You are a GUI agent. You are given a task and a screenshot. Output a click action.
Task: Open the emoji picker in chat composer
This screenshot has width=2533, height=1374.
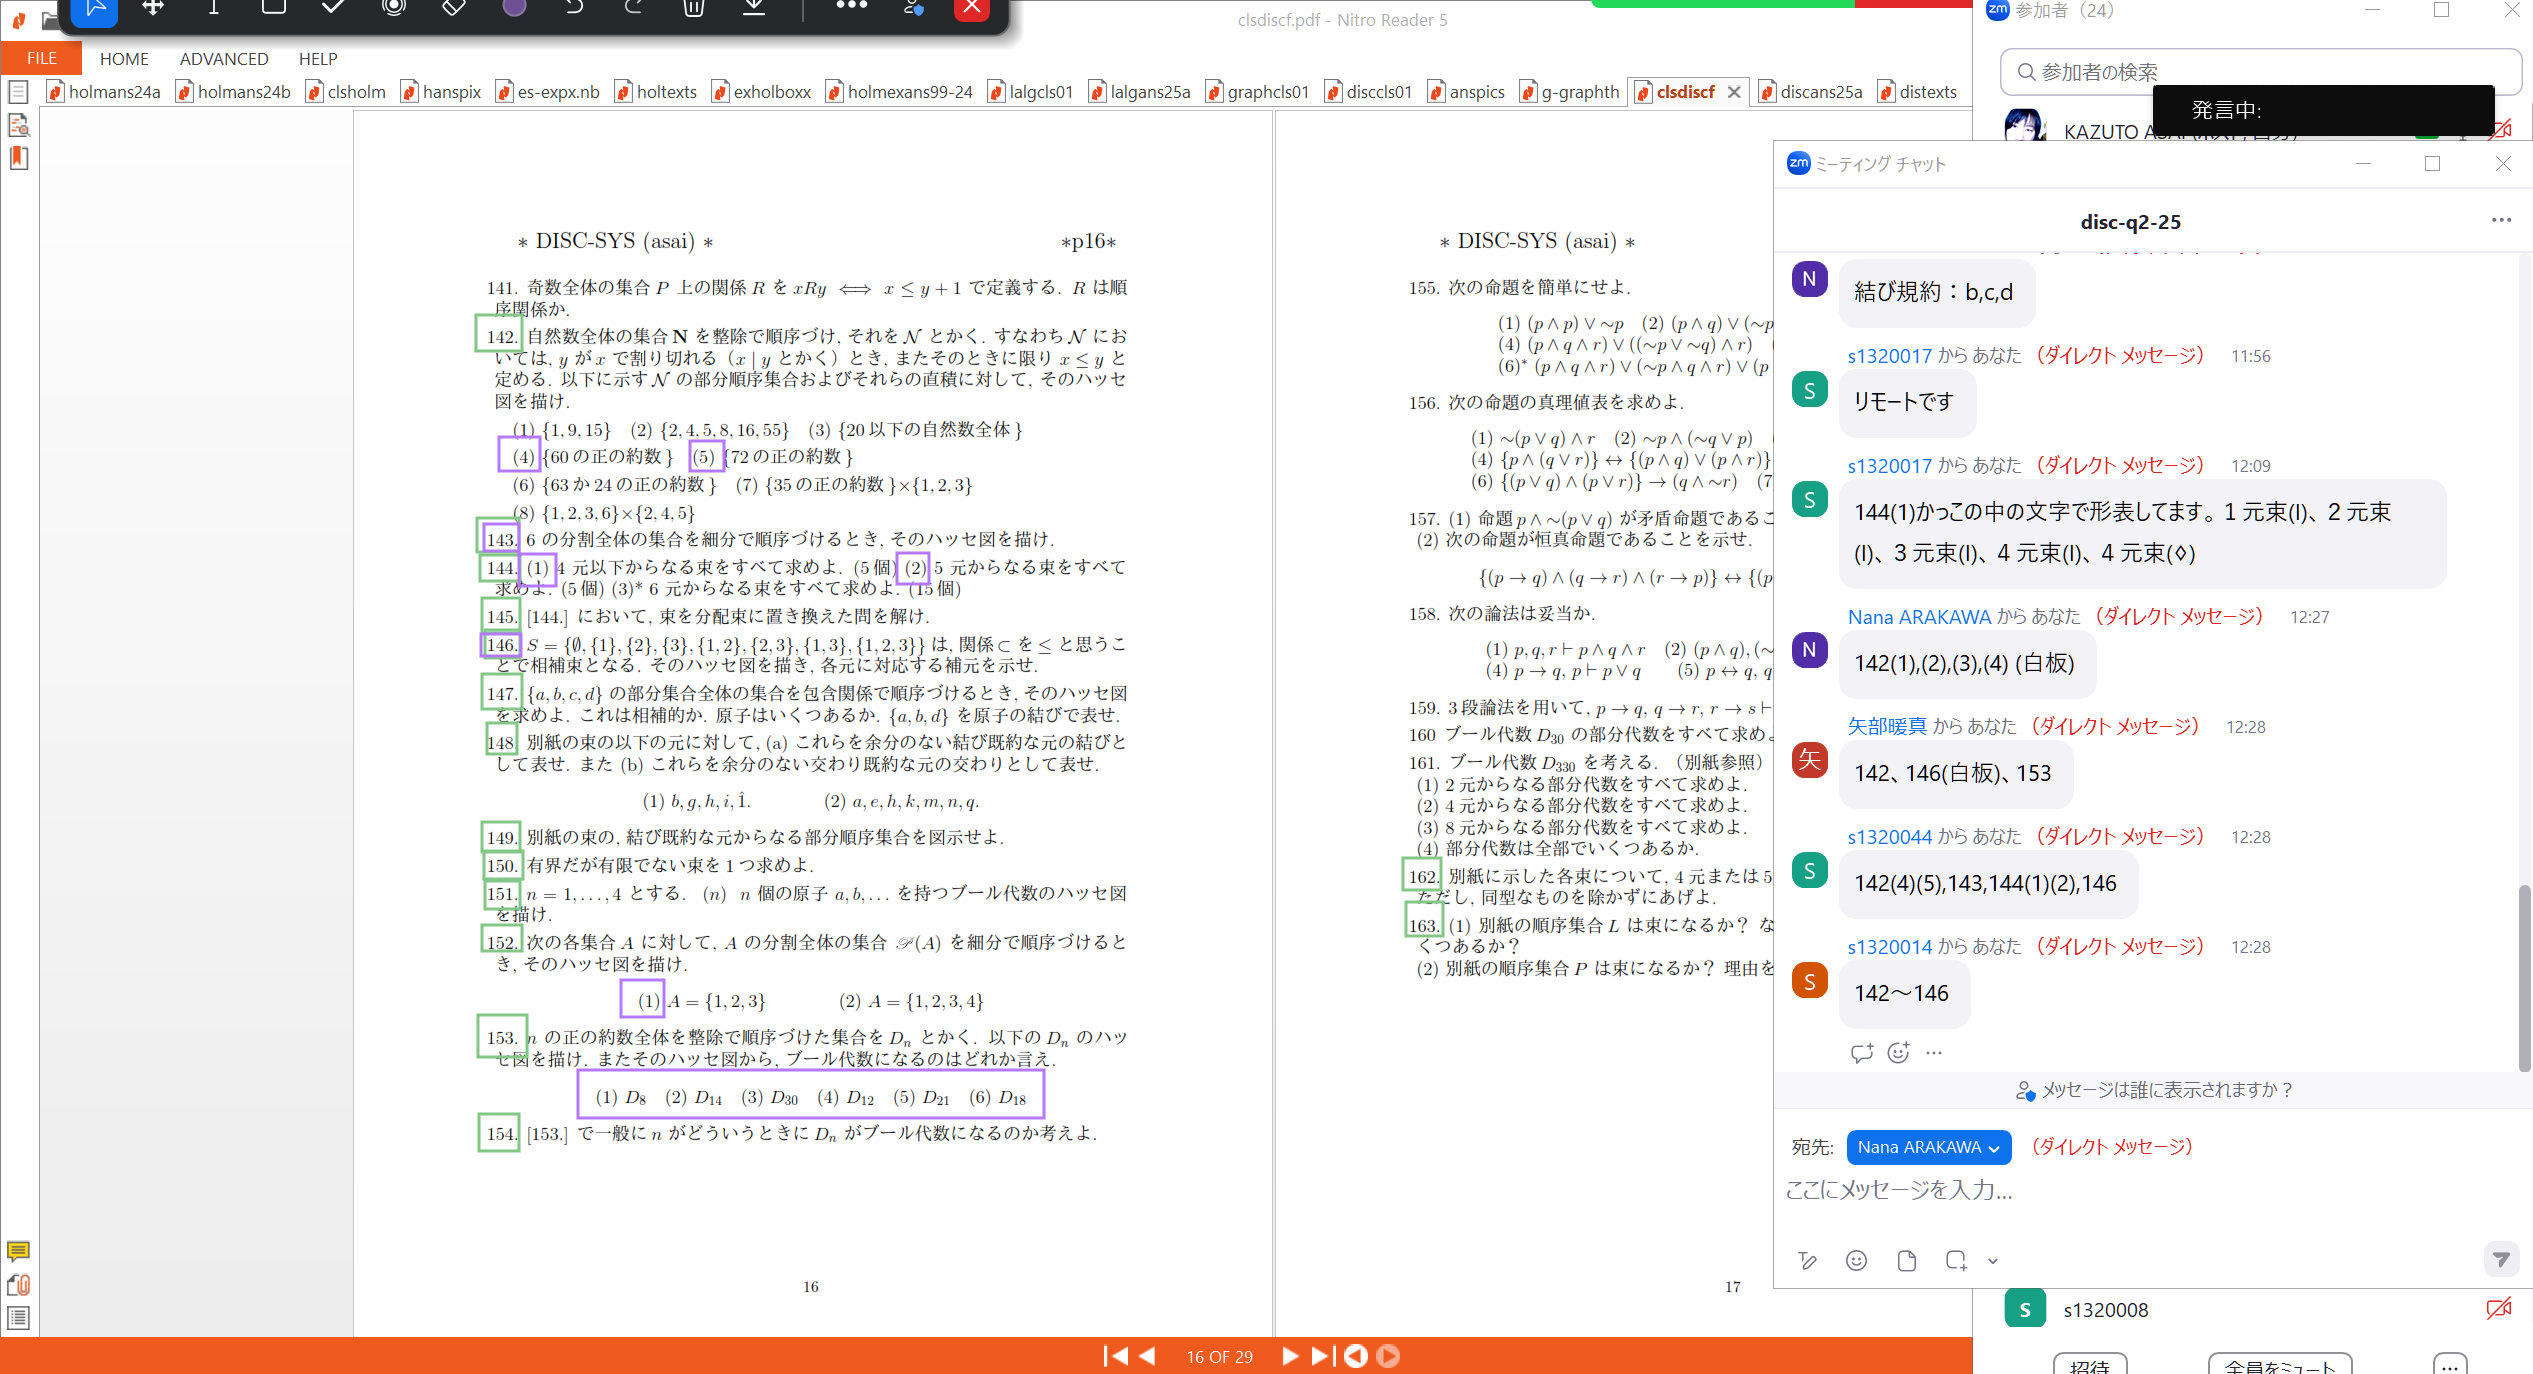click(x=1856, y=1261)
